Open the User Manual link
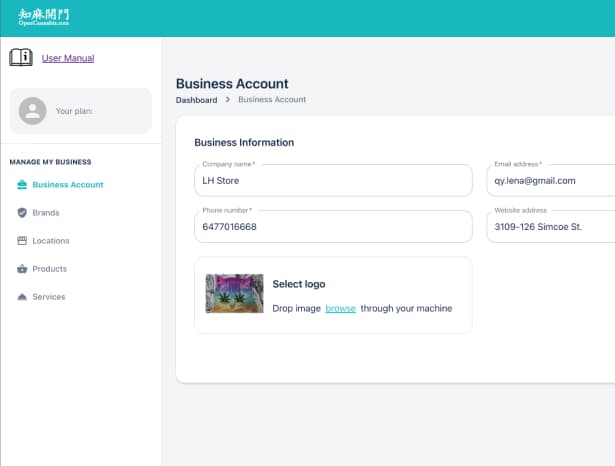This screenshot has width=615, height=466. pos(68,58)
